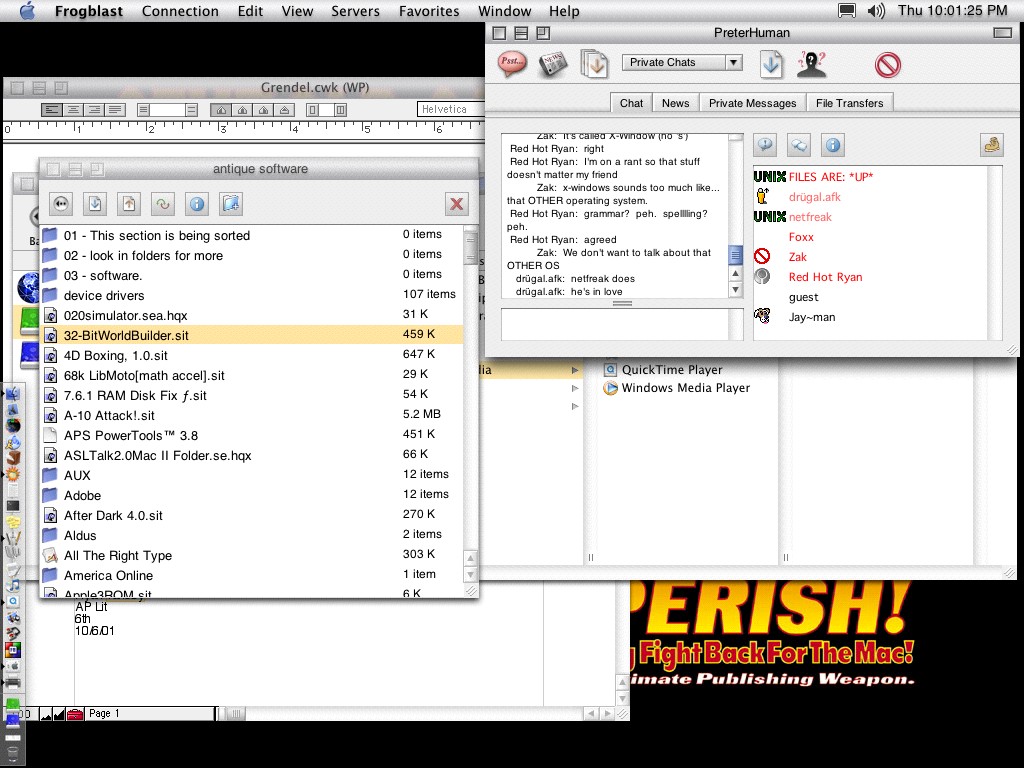Click the large mountains zoom-in icon in Grendel
The width and height of the screenshot is (1024, 768).
click(59, 714)
